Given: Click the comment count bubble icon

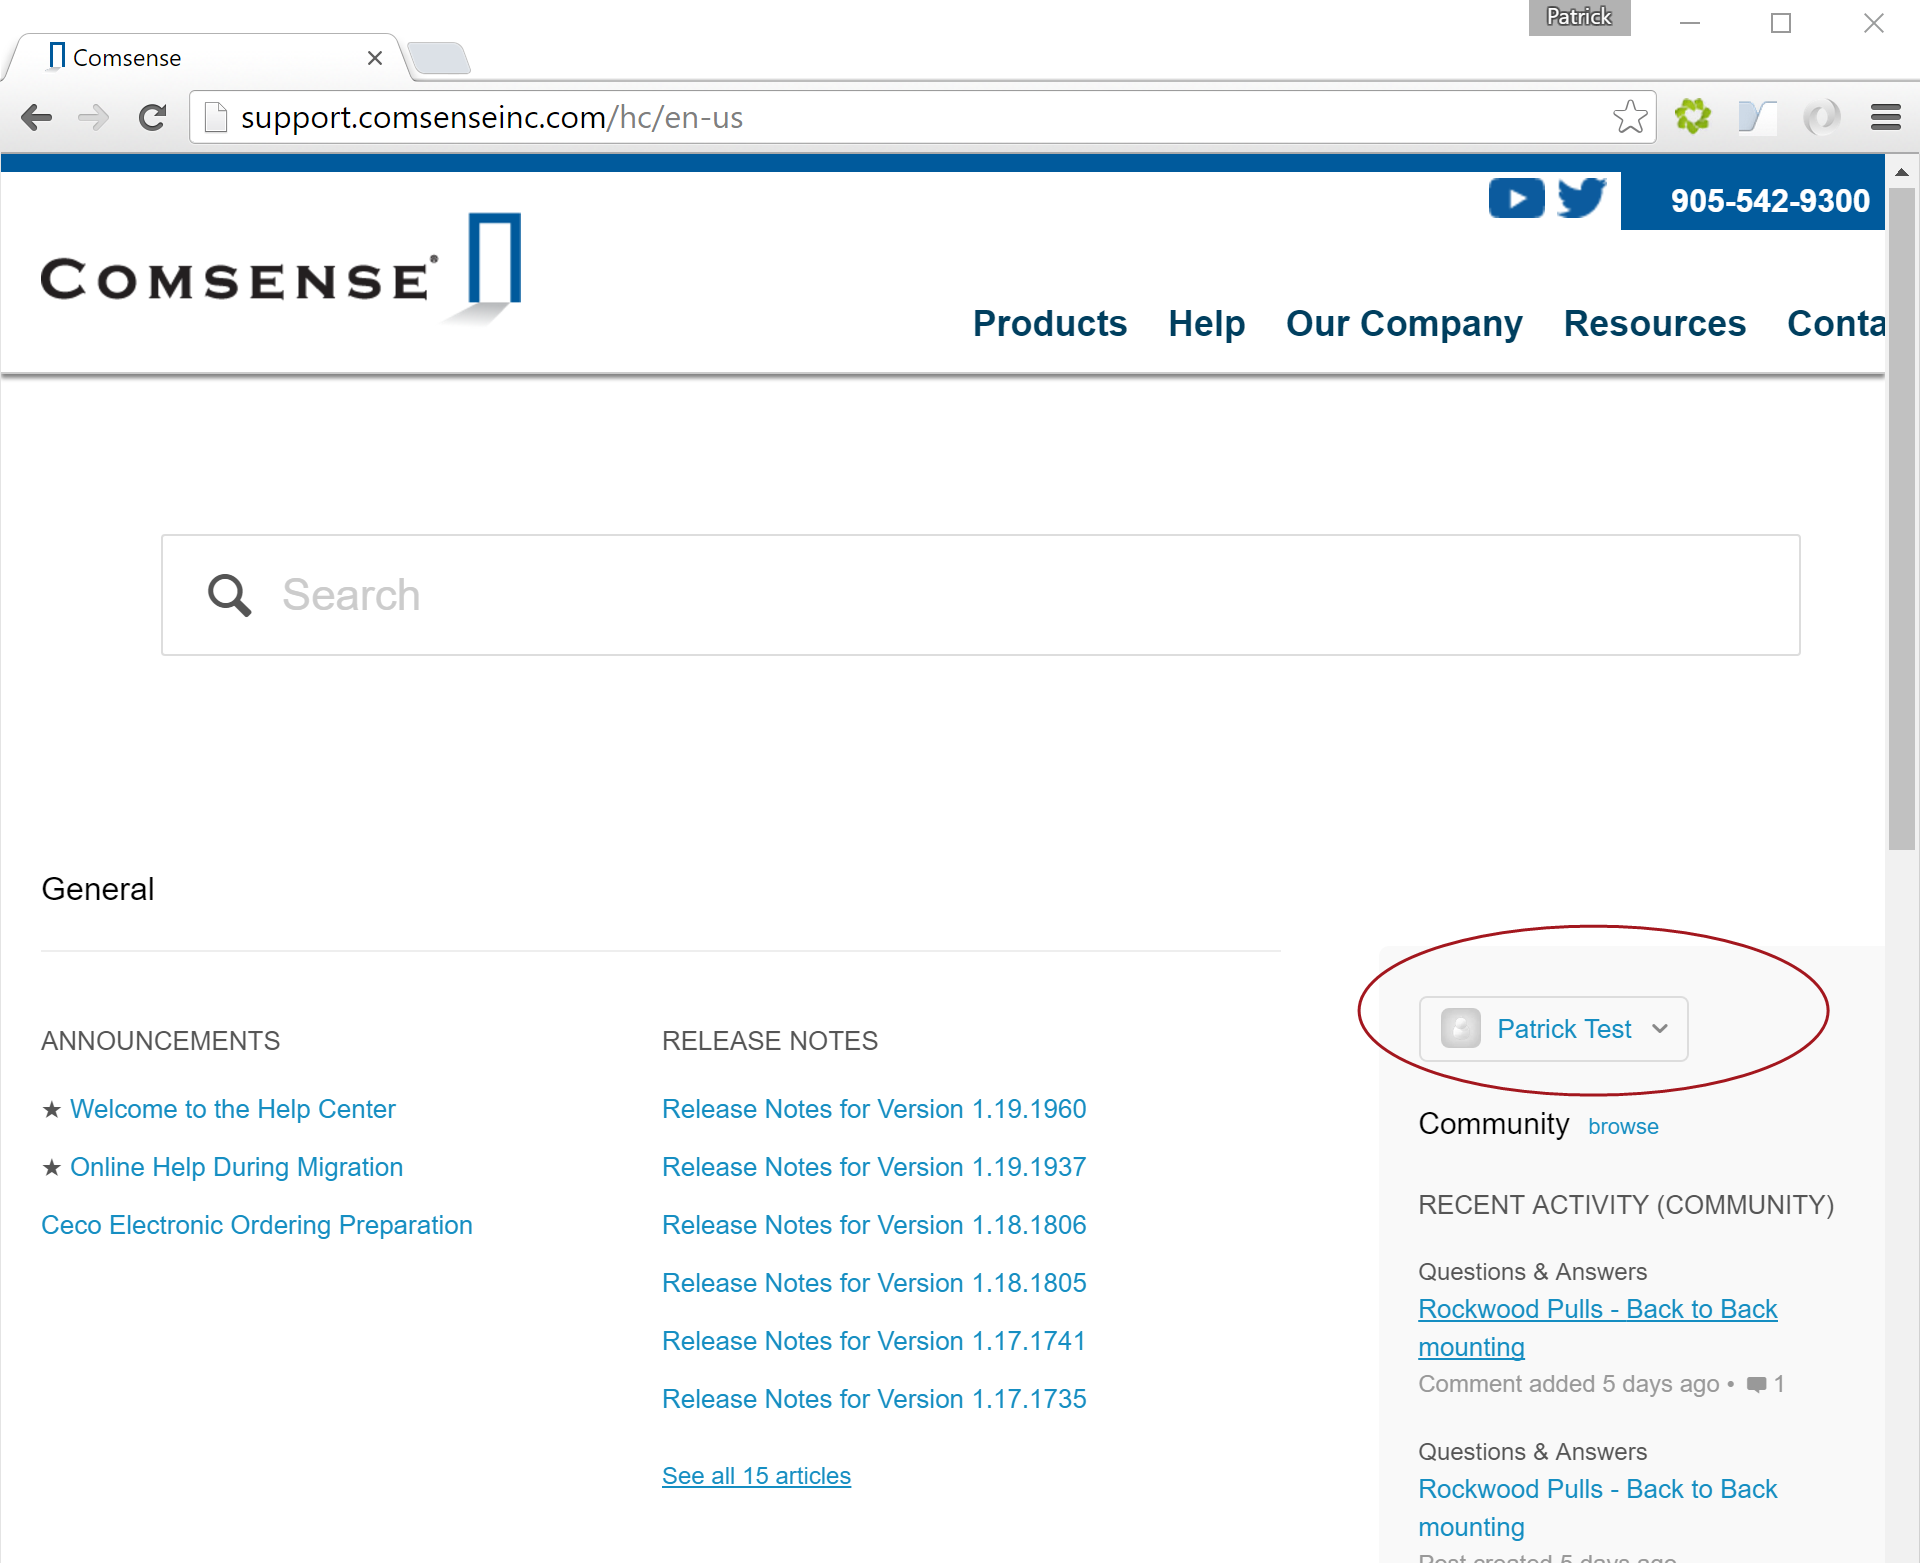Looking at the screenshot, I should point(1756,1385).
